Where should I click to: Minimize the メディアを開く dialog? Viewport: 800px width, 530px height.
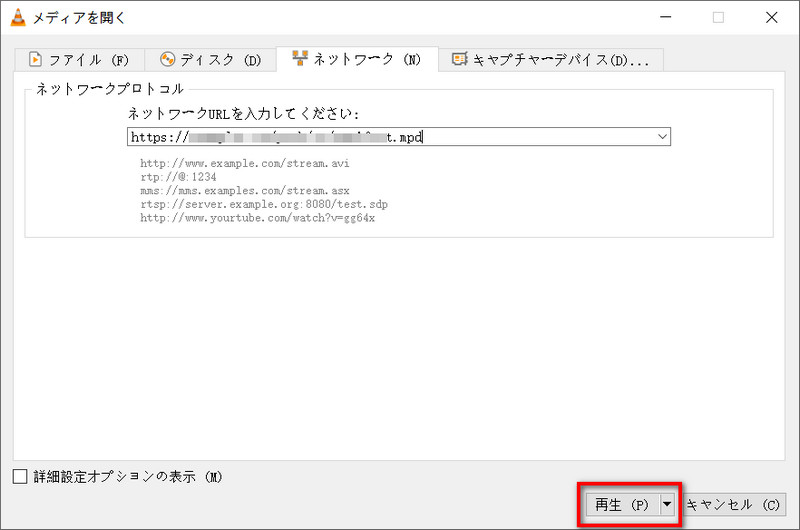tap(665, 17)
